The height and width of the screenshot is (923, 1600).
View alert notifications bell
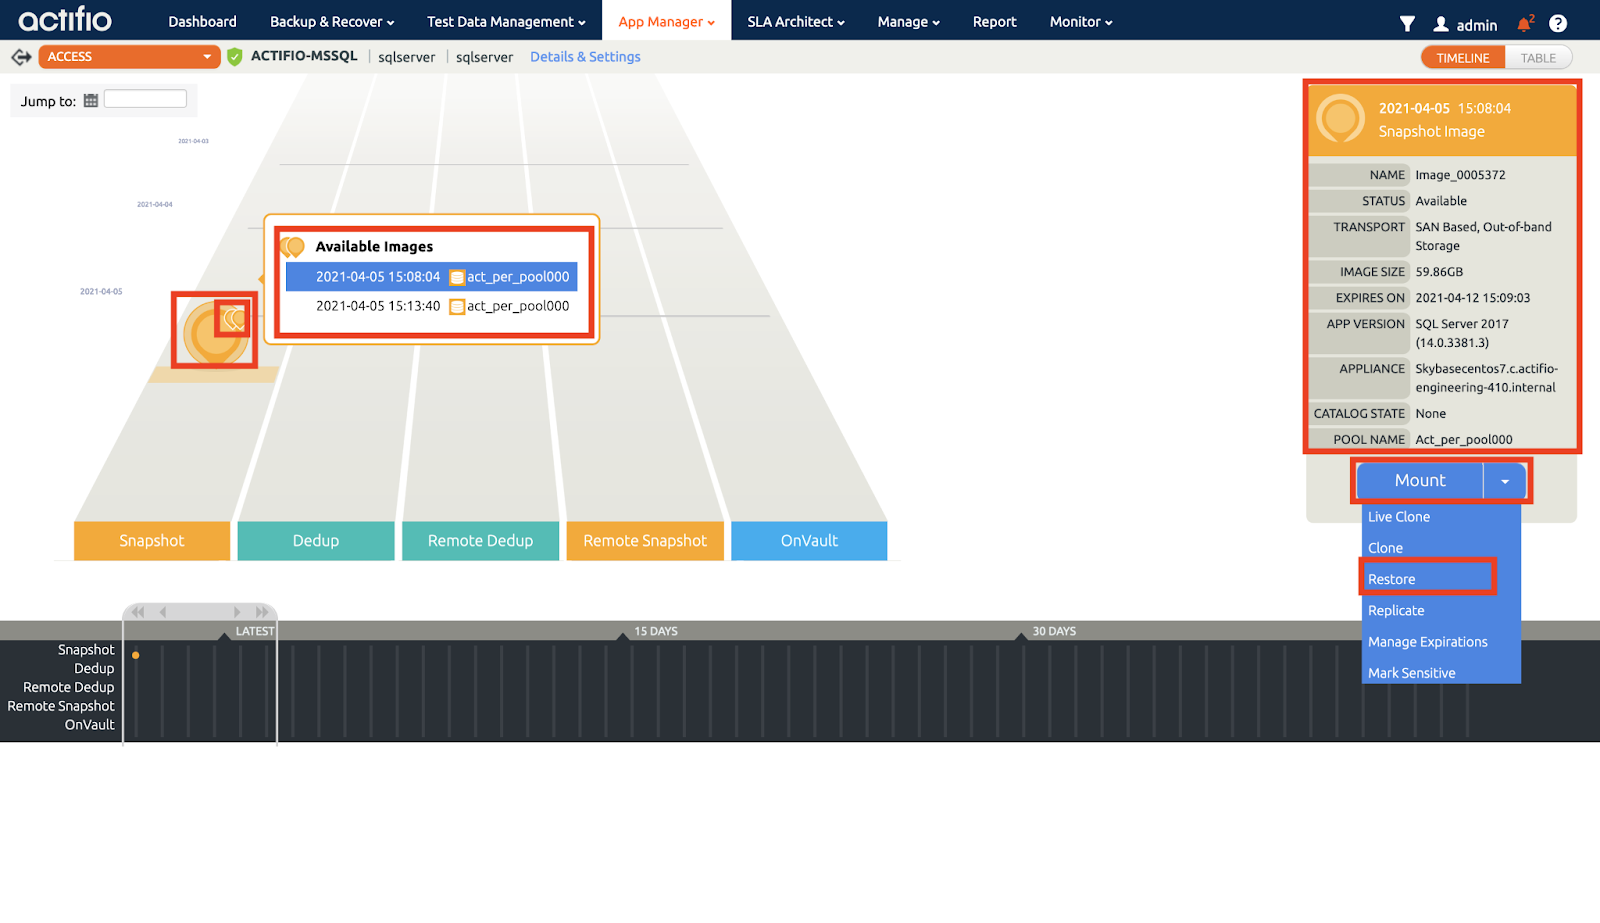coord(1524,23)
